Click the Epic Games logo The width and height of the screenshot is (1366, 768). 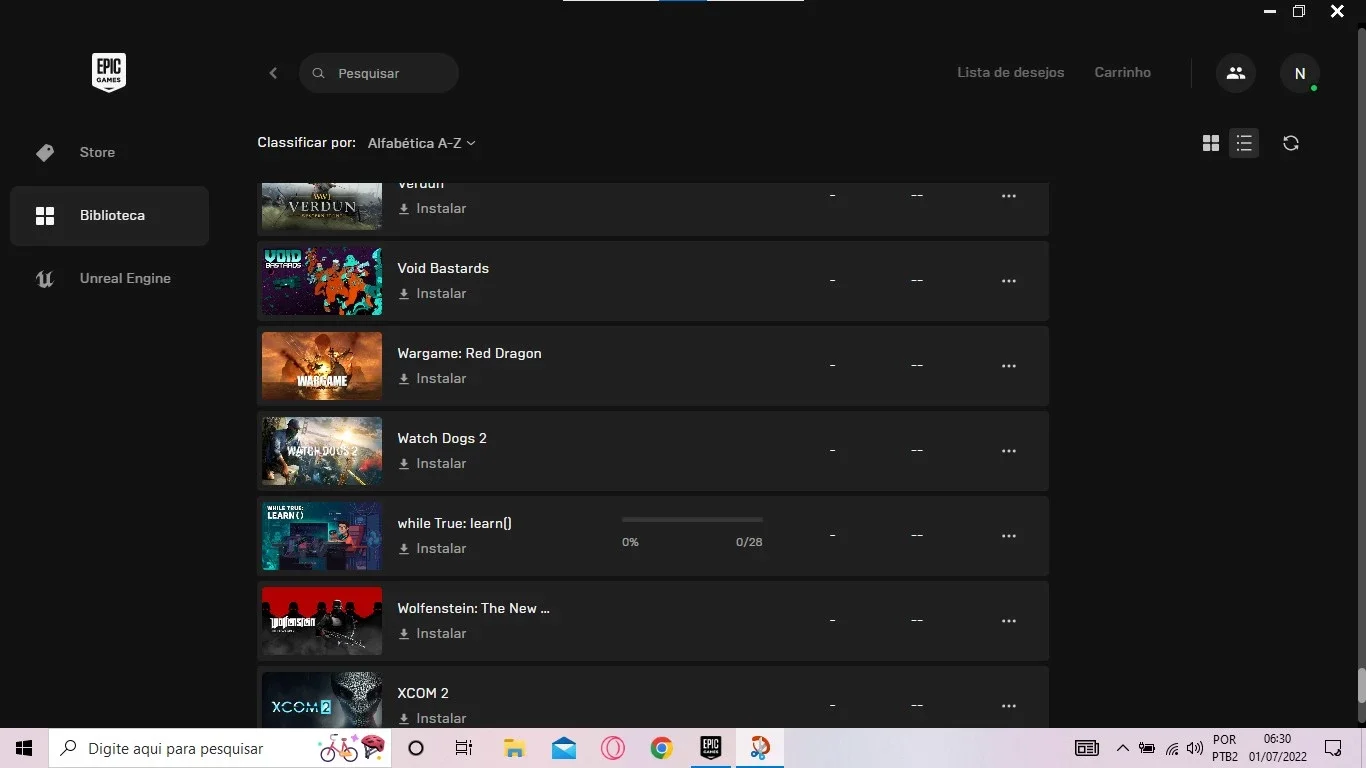tap(109, 72)
